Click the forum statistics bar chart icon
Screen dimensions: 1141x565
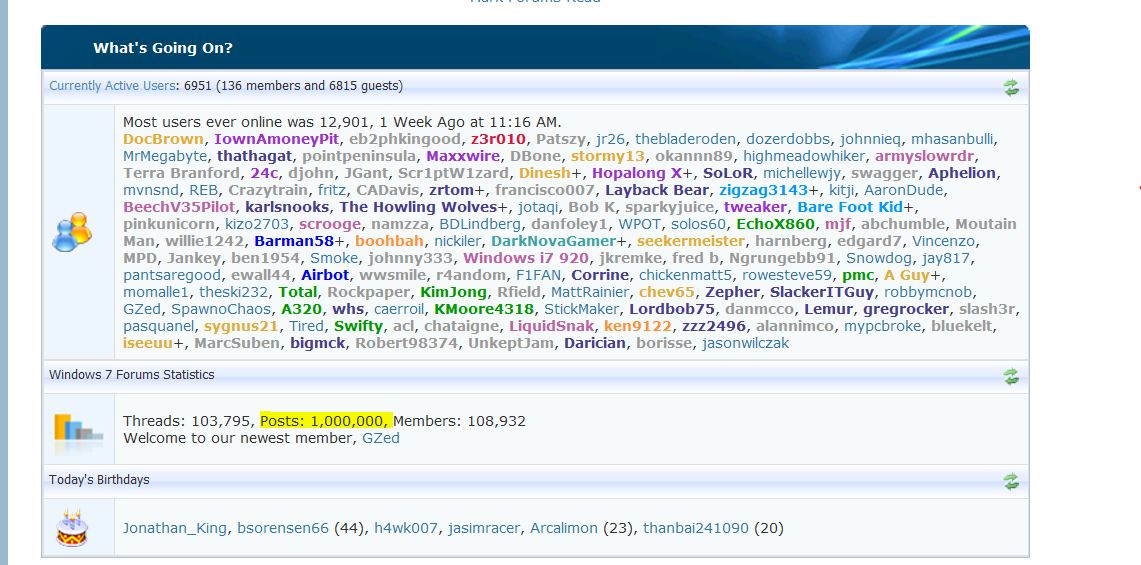click(x=78, y=430)
